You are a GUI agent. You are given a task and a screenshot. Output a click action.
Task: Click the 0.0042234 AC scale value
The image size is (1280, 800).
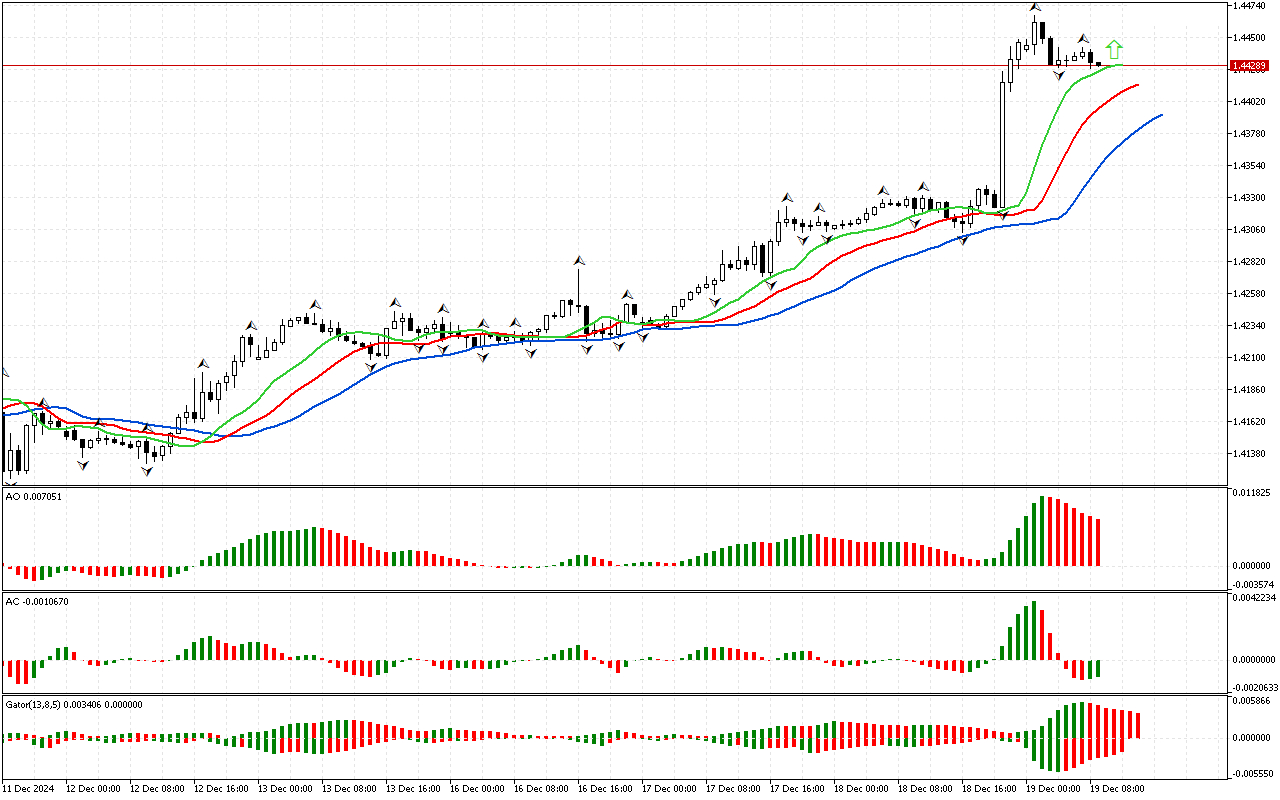coord(1254,599)
